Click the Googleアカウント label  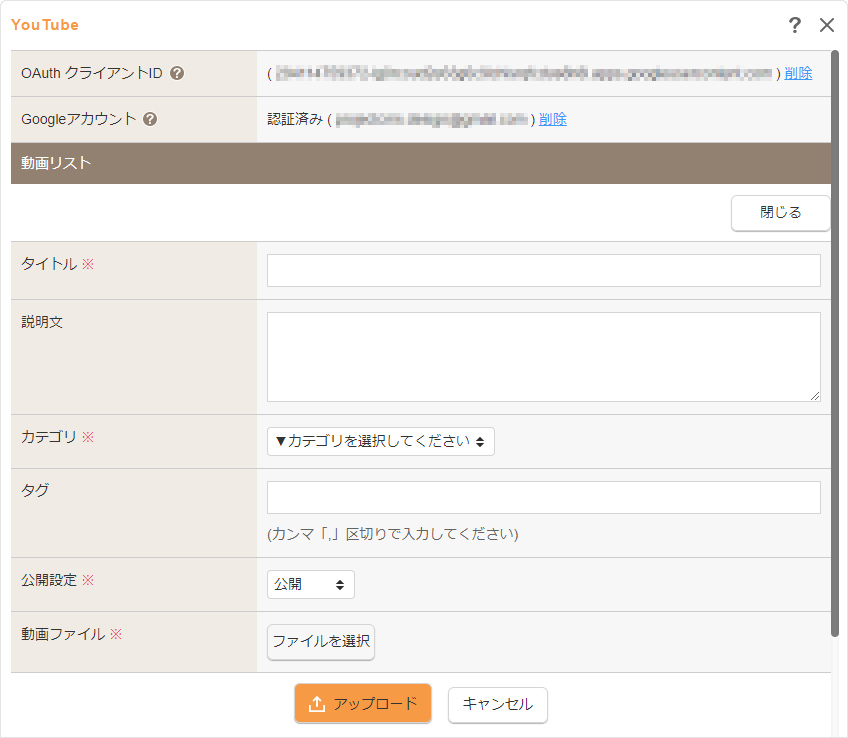point(78,119)
